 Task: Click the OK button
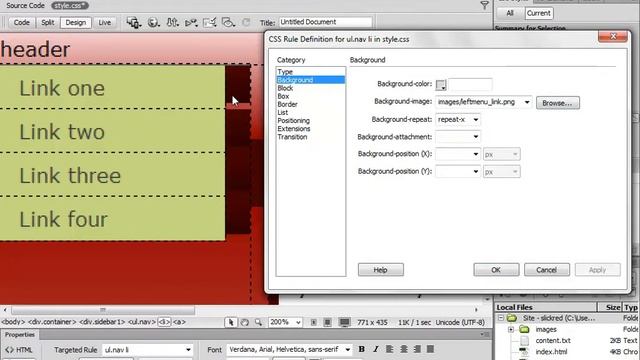[496, 270]
